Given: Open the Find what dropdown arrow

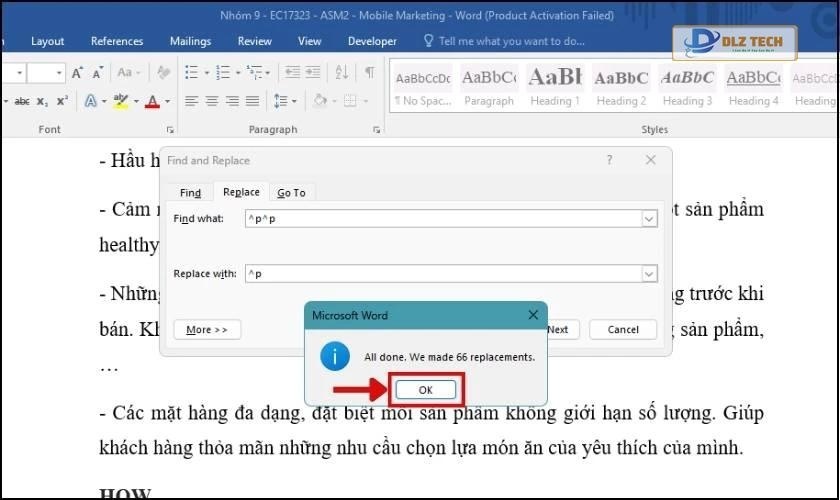Looking at the screenshot, I should (x=649, y=219).
